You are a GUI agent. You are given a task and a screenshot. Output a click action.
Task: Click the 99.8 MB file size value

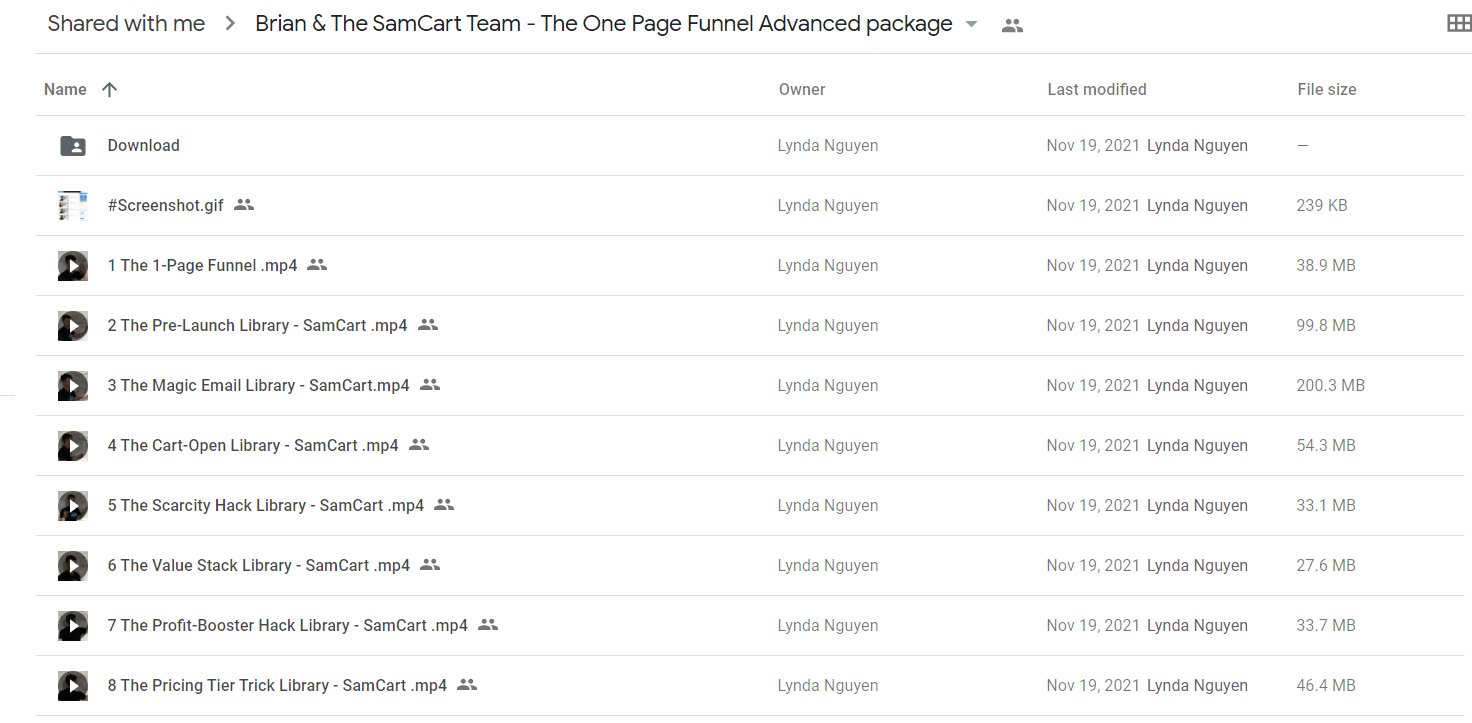[1326, 325]
